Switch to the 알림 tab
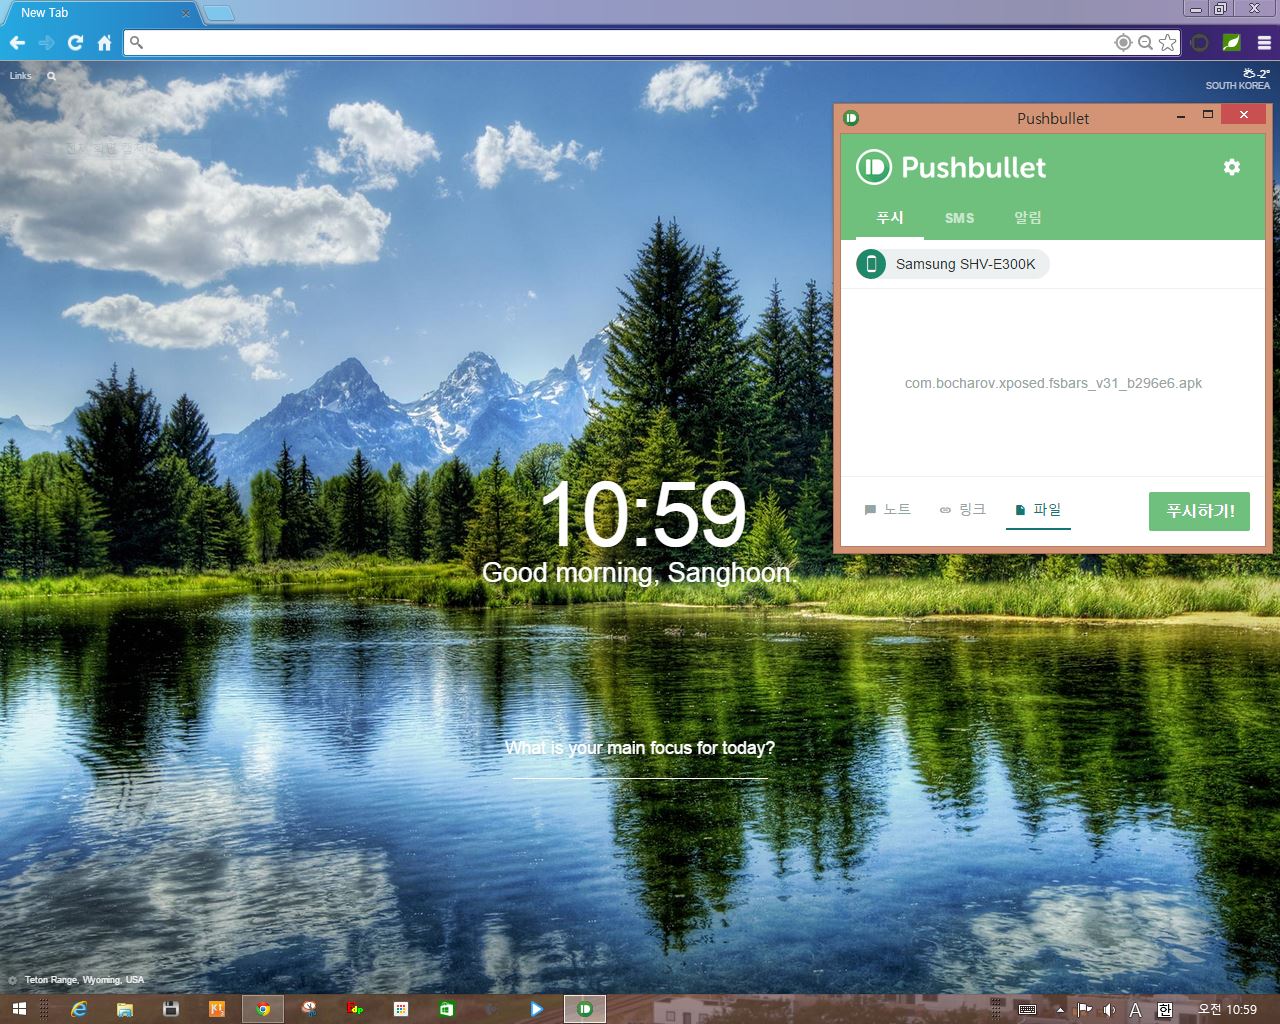Screen dimensions: 1280x1024 coord(1027,218)
